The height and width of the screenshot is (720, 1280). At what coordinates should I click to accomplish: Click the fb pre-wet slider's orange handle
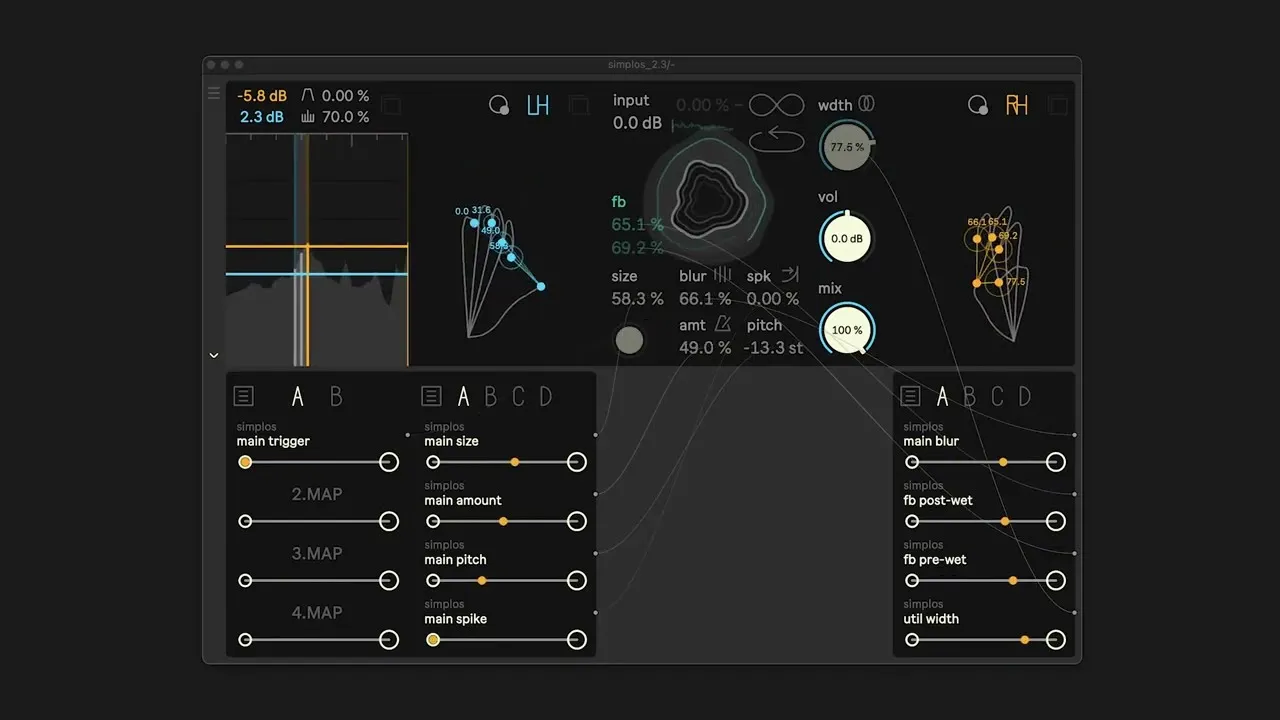tap(1013, 580)
